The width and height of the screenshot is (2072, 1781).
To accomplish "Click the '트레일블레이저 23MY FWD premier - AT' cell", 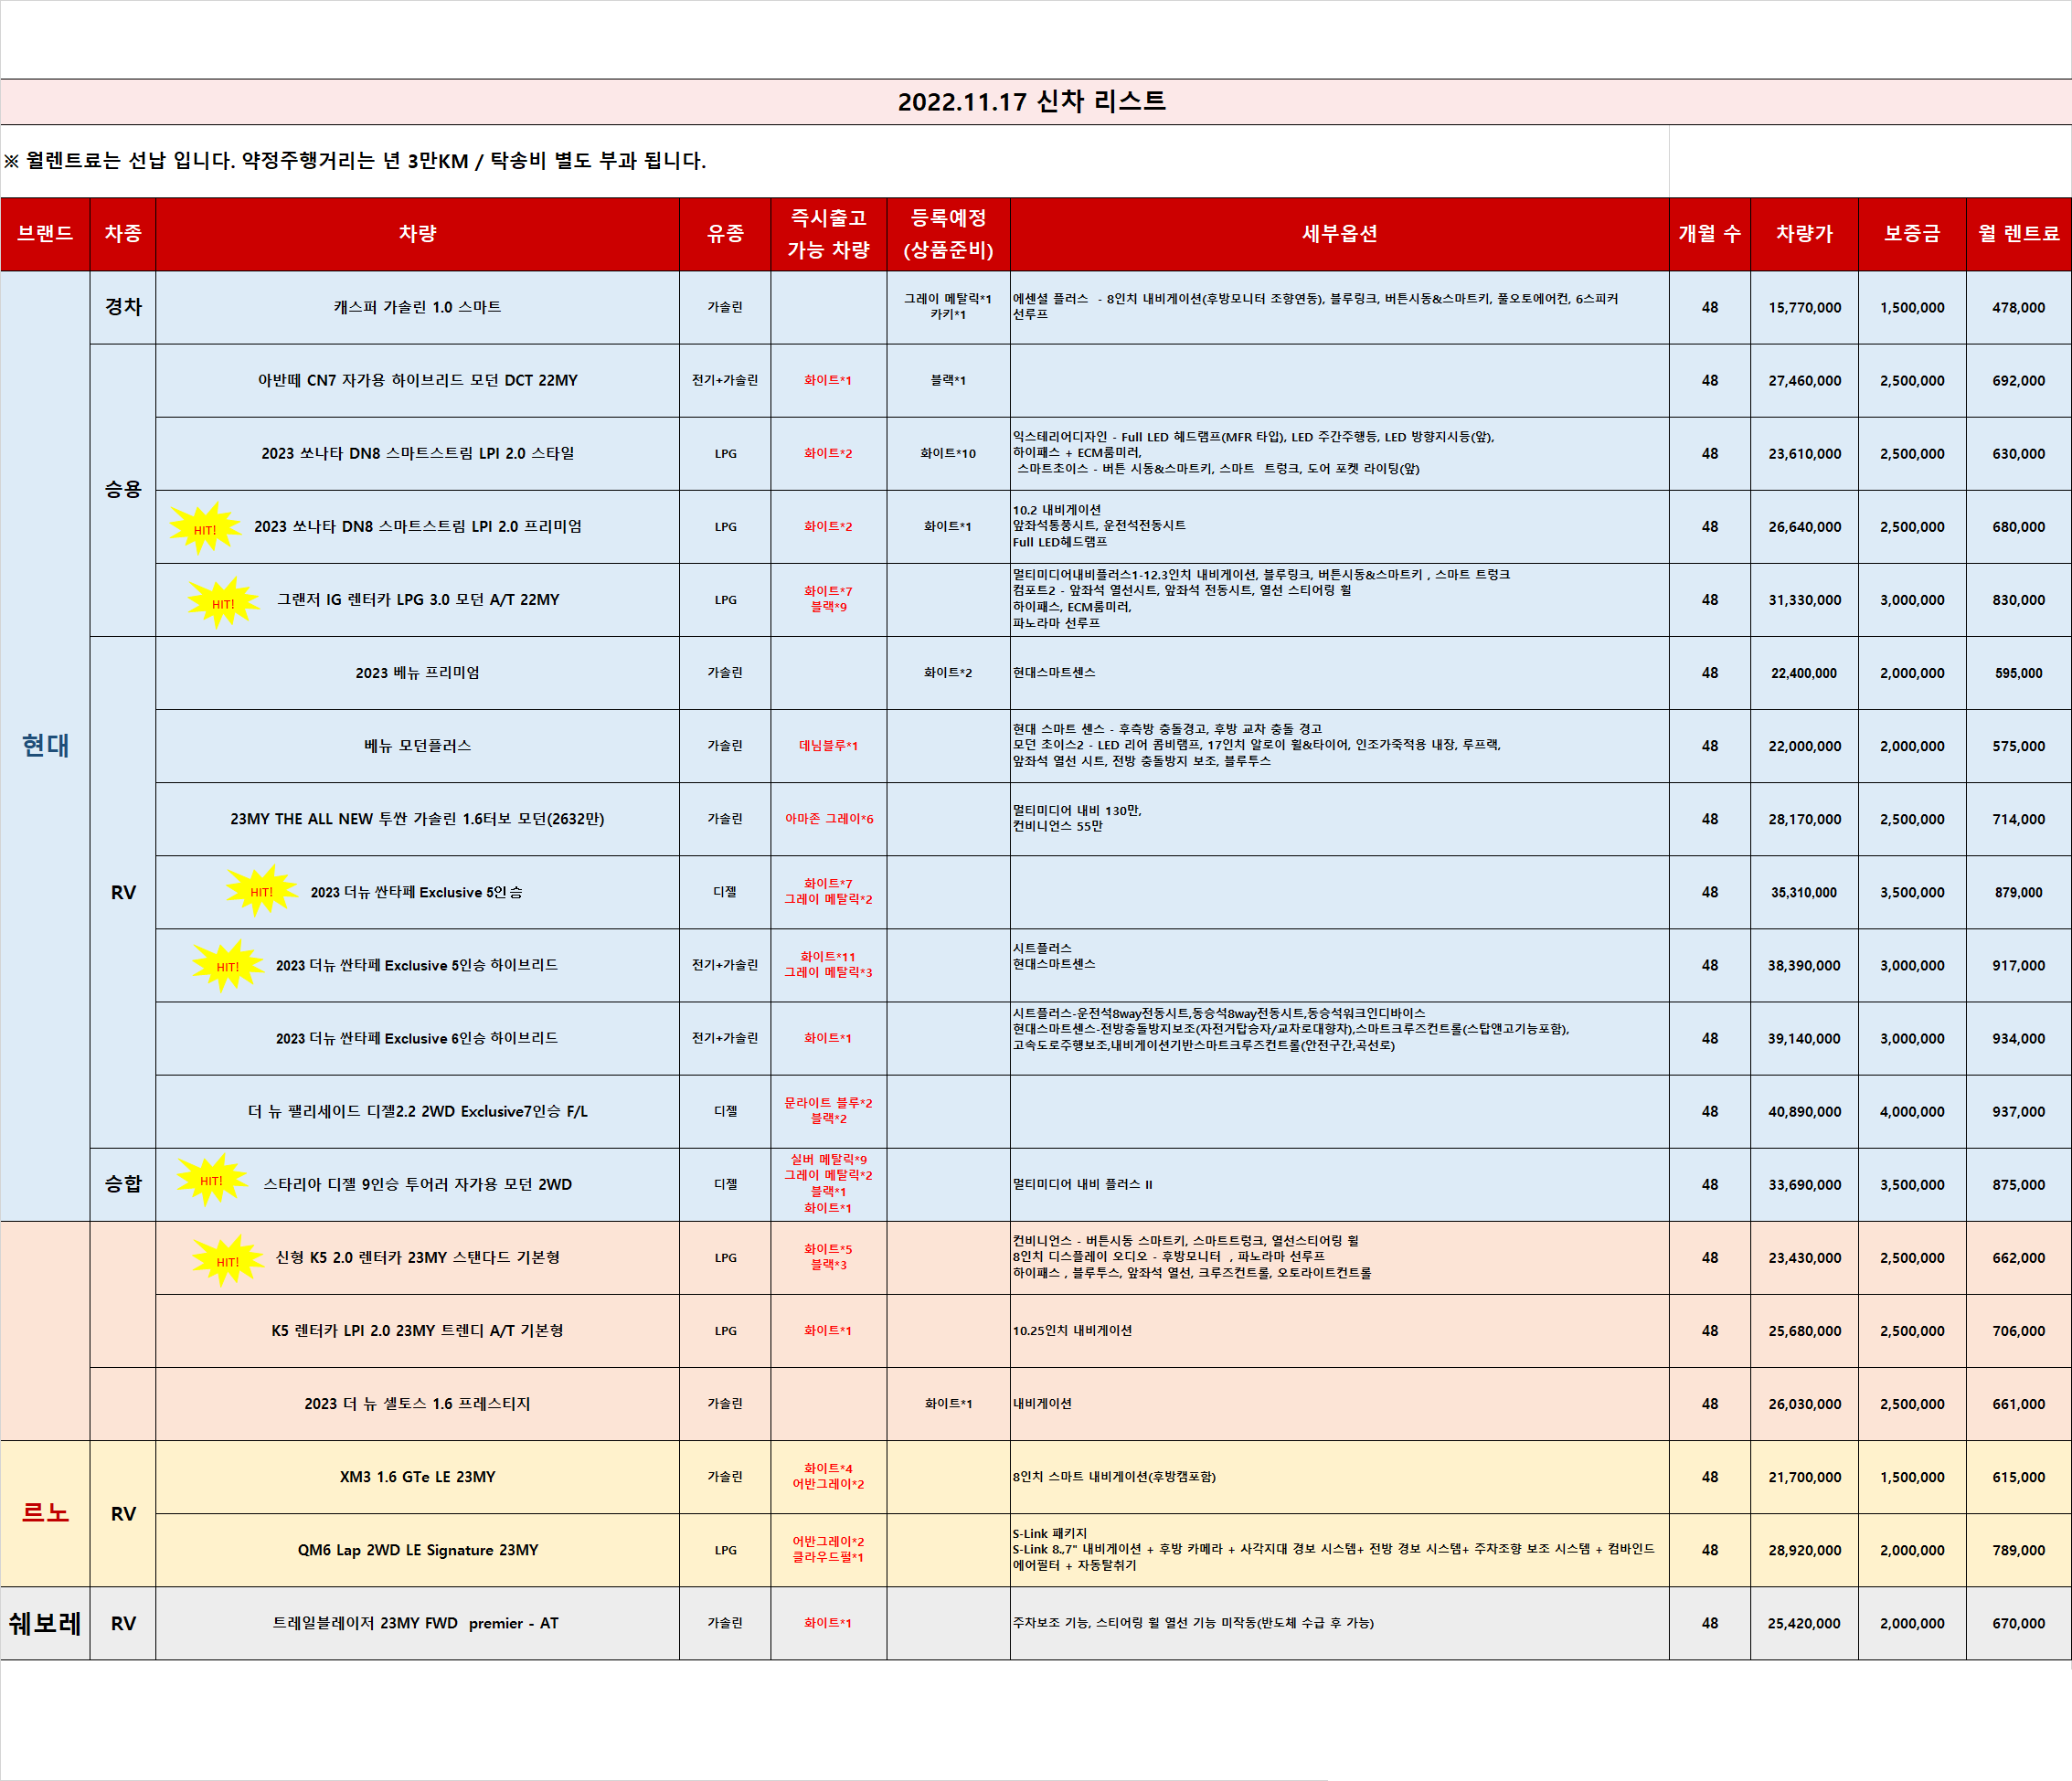I will pos(418,1623).
